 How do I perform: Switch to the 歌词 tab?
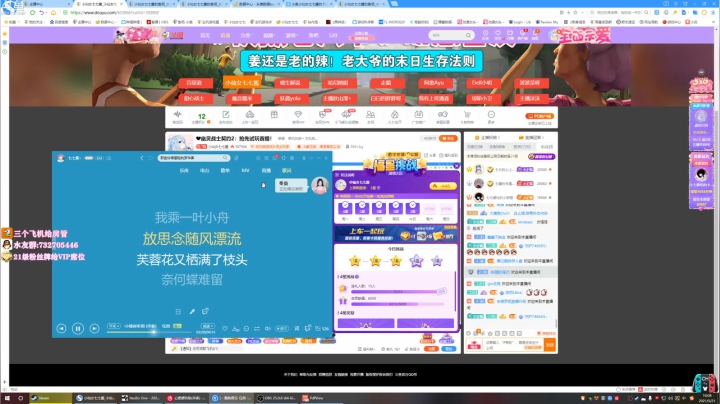(287, 170)
